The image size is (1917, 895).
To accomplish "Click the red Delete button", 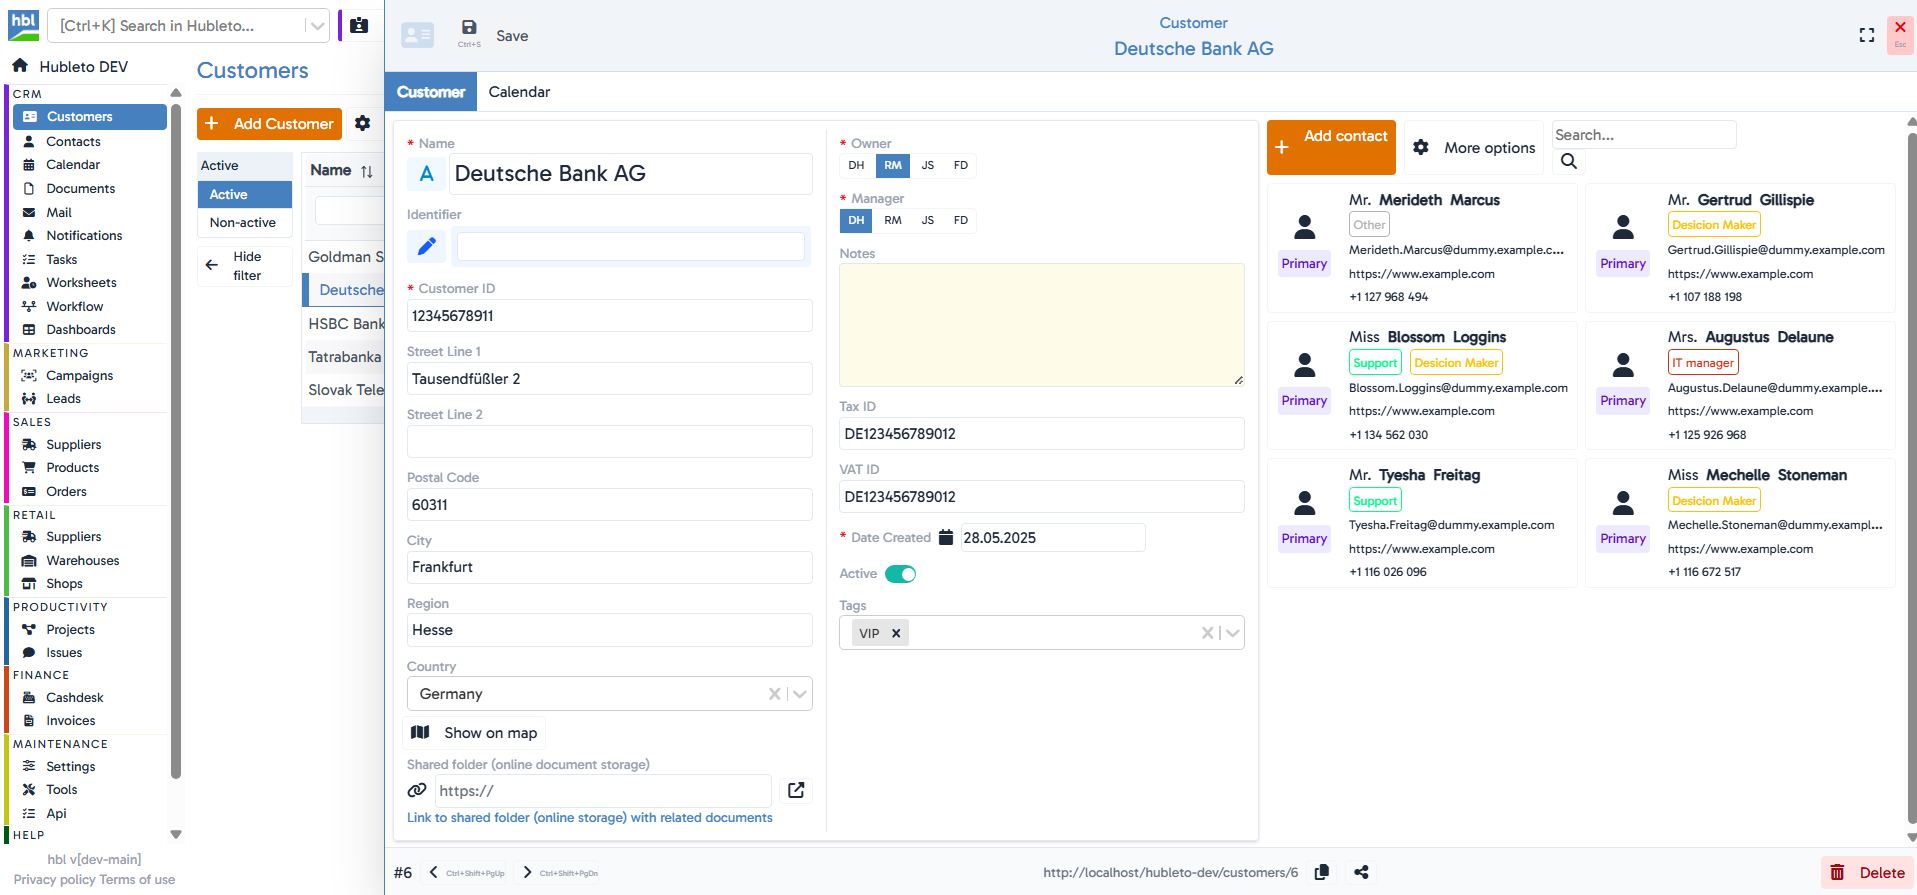I will point(1866,872).
